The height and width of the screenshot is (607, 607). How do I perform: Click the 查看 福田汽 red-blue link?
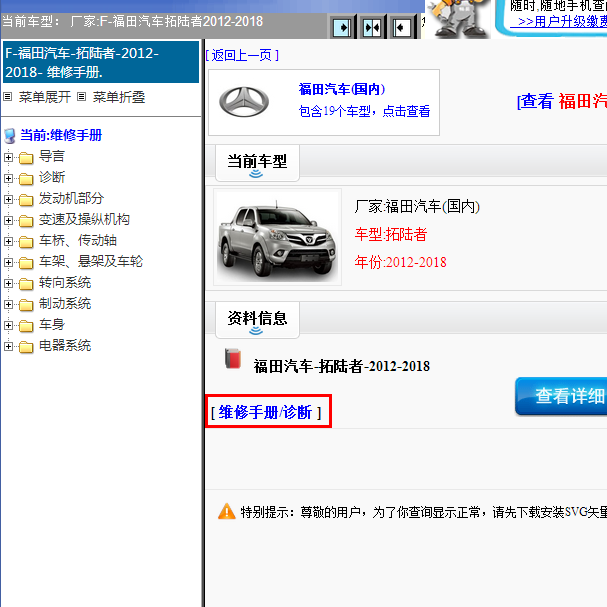pyautogui.click(x=562, y=101)
